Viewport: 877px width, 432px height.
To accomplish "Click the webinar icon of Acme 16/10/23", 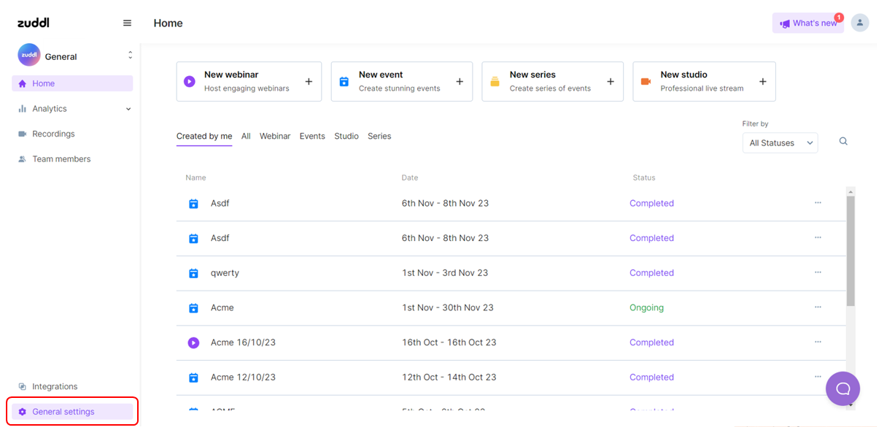I will (194, 343).
